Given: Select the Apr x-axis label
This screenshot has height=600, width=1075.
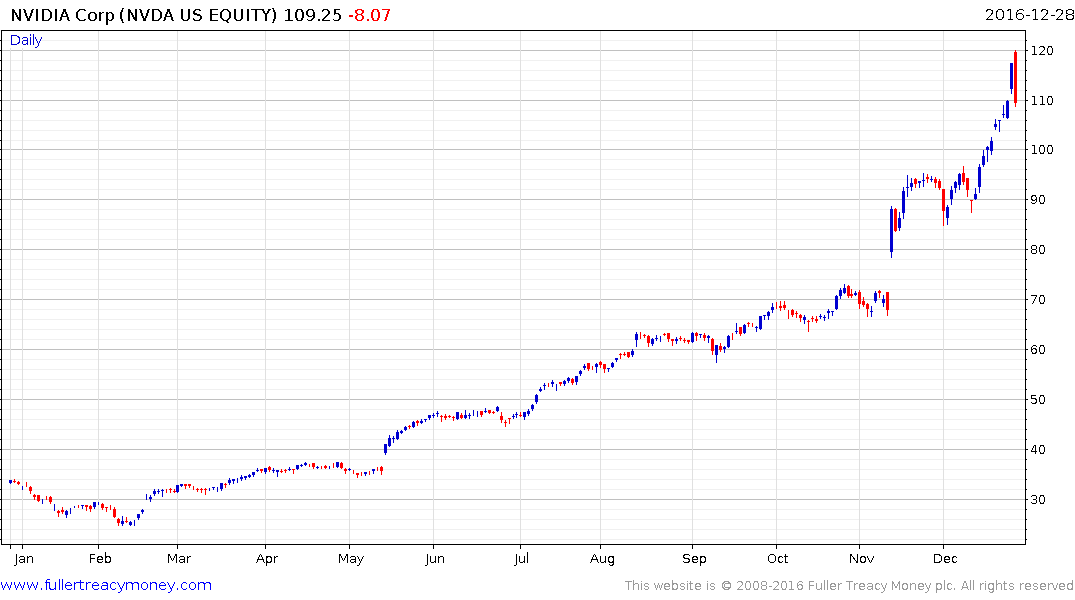Looking at the screenshot, I should click(267, 559).
